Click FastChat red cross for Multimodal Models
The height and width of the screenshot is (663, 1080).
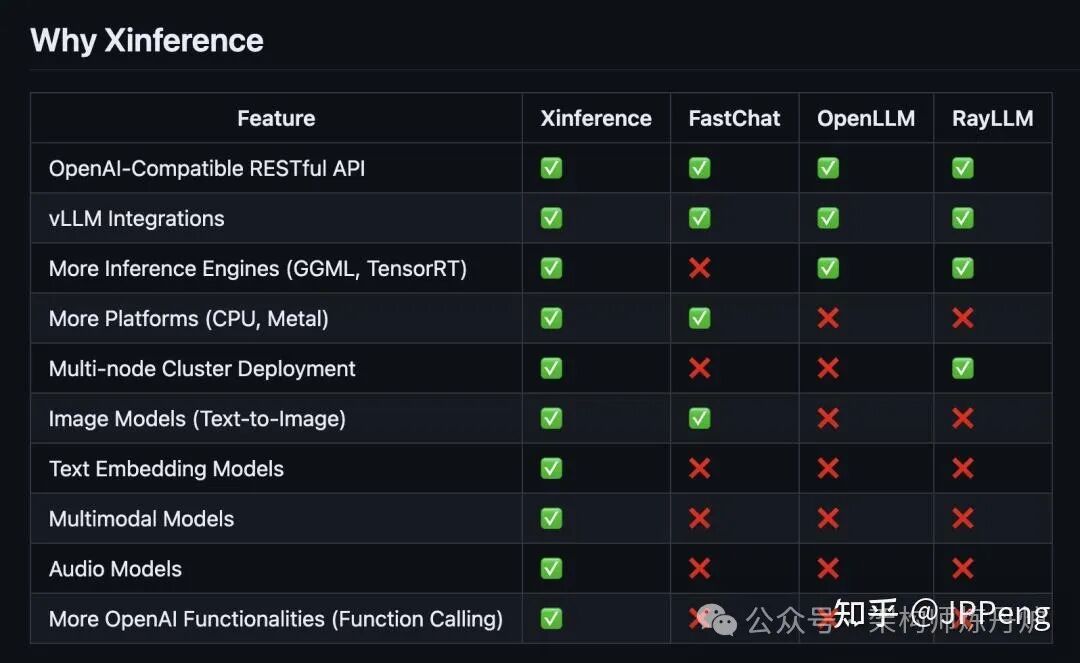[x=699, y=518]
